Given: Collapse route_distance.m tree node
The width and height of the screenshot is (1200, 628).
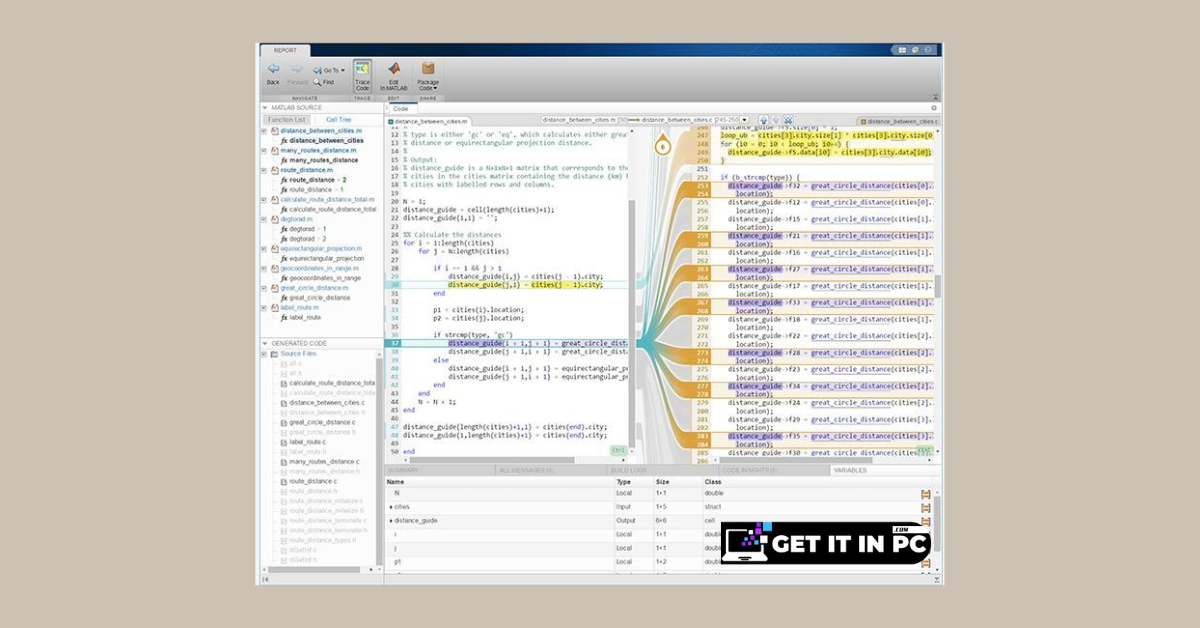Looking at the screenshot, I should [265, 170].
